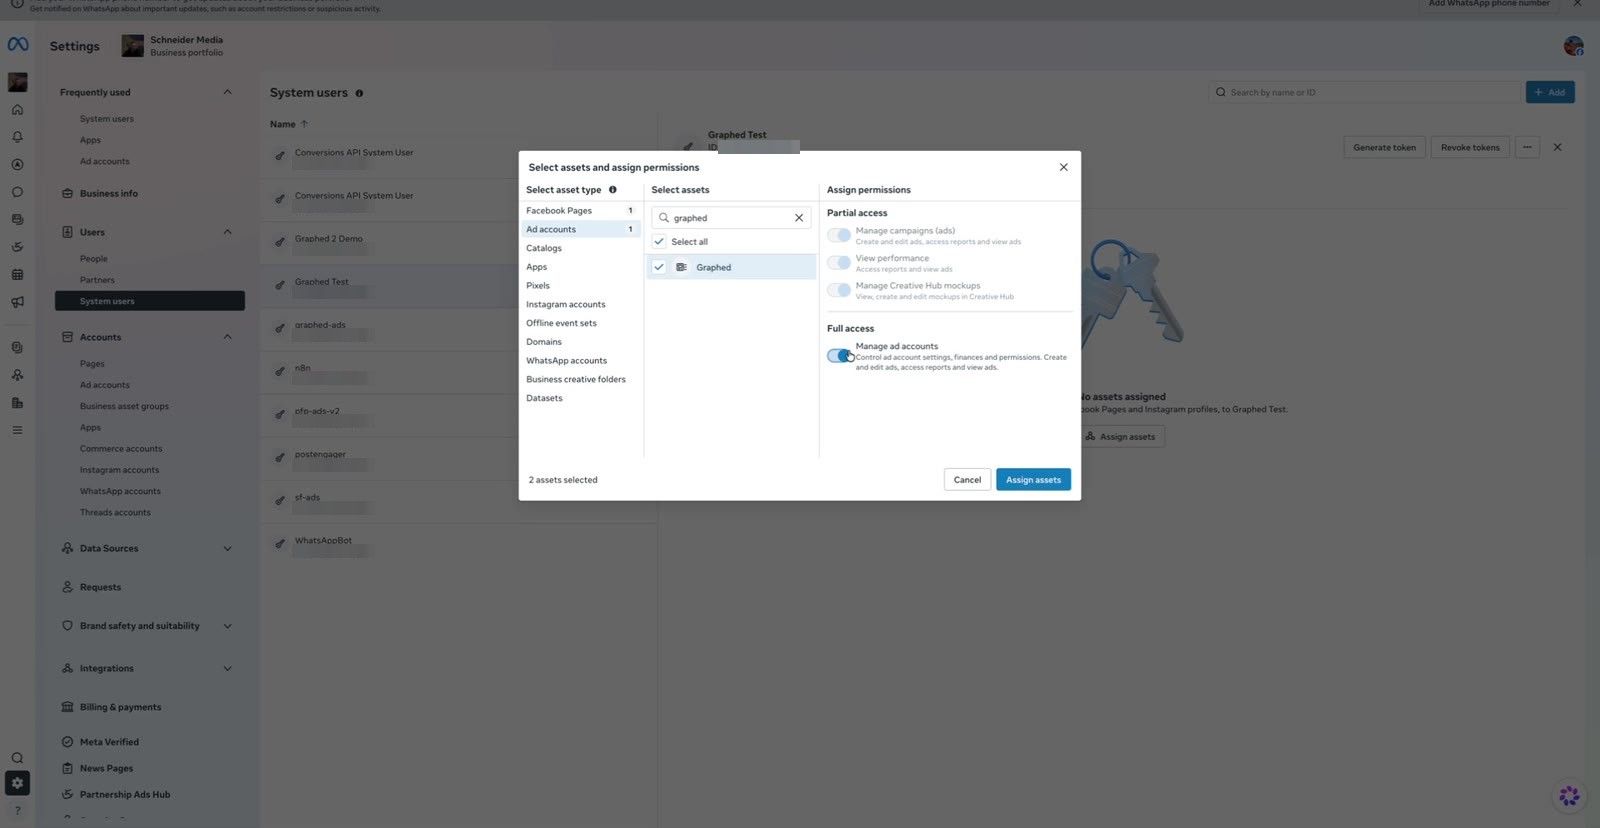Image resolution: width=1600 pixels, height=828 pixels.
Task: Clear the graphed search text with X
Action: 799,218
